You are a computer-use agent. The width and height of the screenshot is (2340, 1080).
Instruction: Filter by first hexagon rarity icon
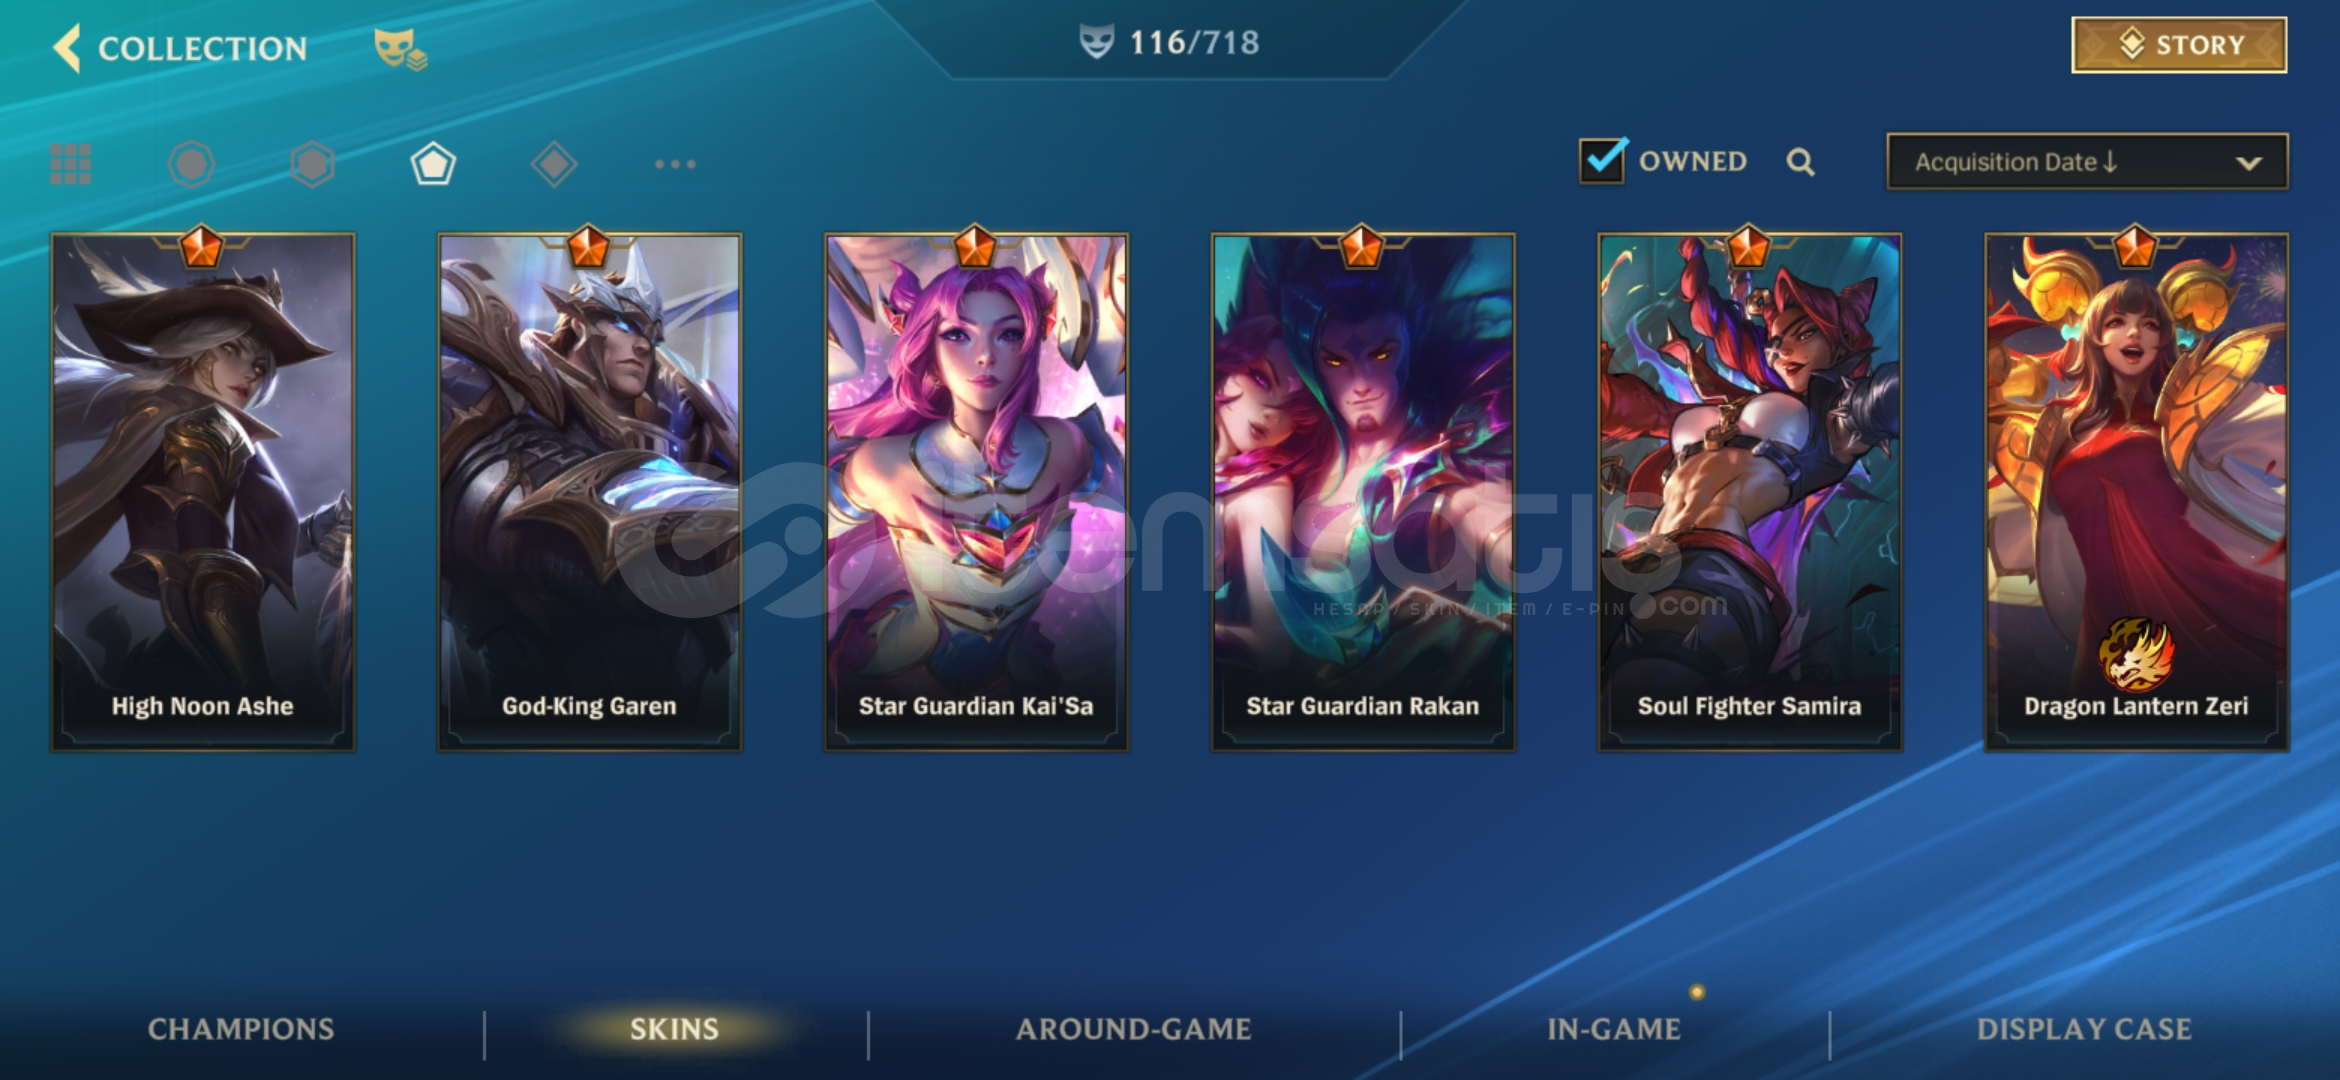(x=191, y=164)
